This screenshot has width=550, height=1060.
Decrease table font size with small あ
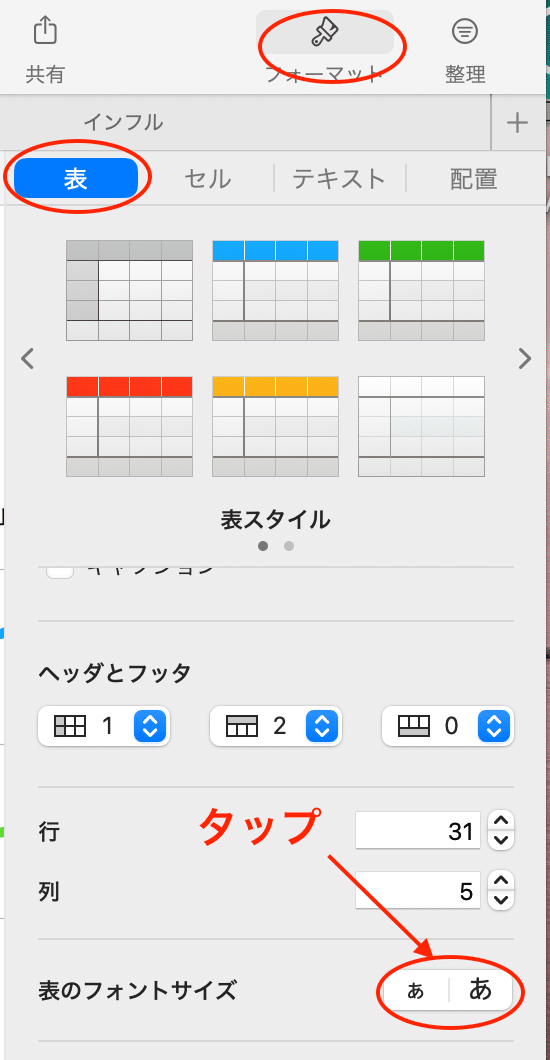click(x=416, y=991)
